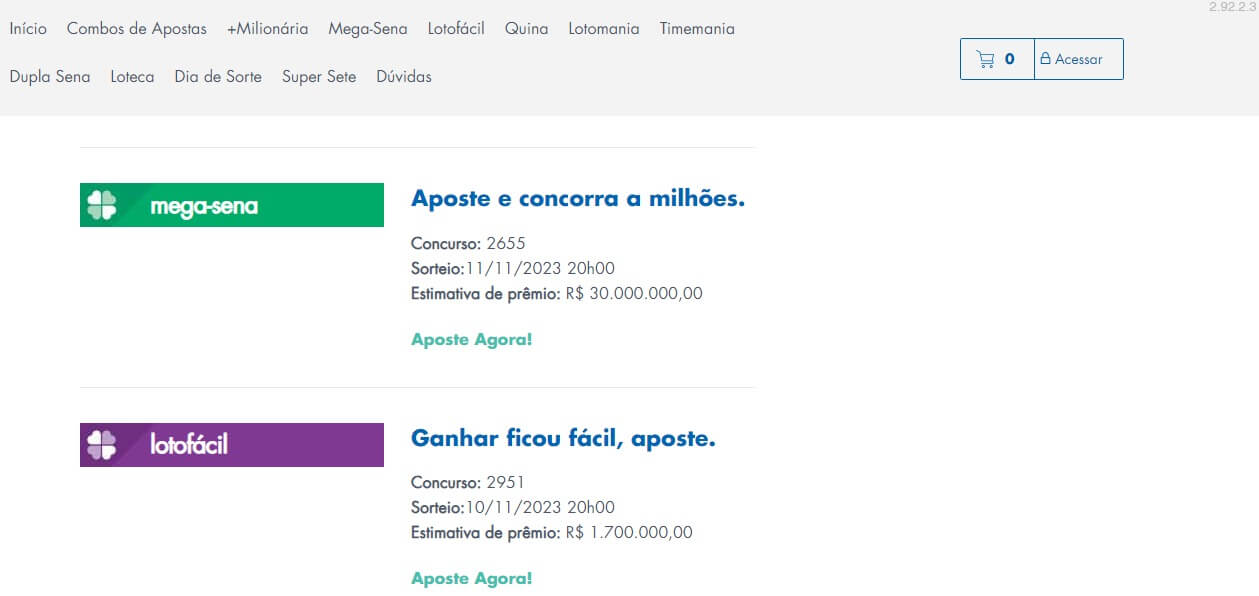Click the Mega-Sena green logo banner
Viewport: 1259px width, 596px height.
tap(231, 205)
